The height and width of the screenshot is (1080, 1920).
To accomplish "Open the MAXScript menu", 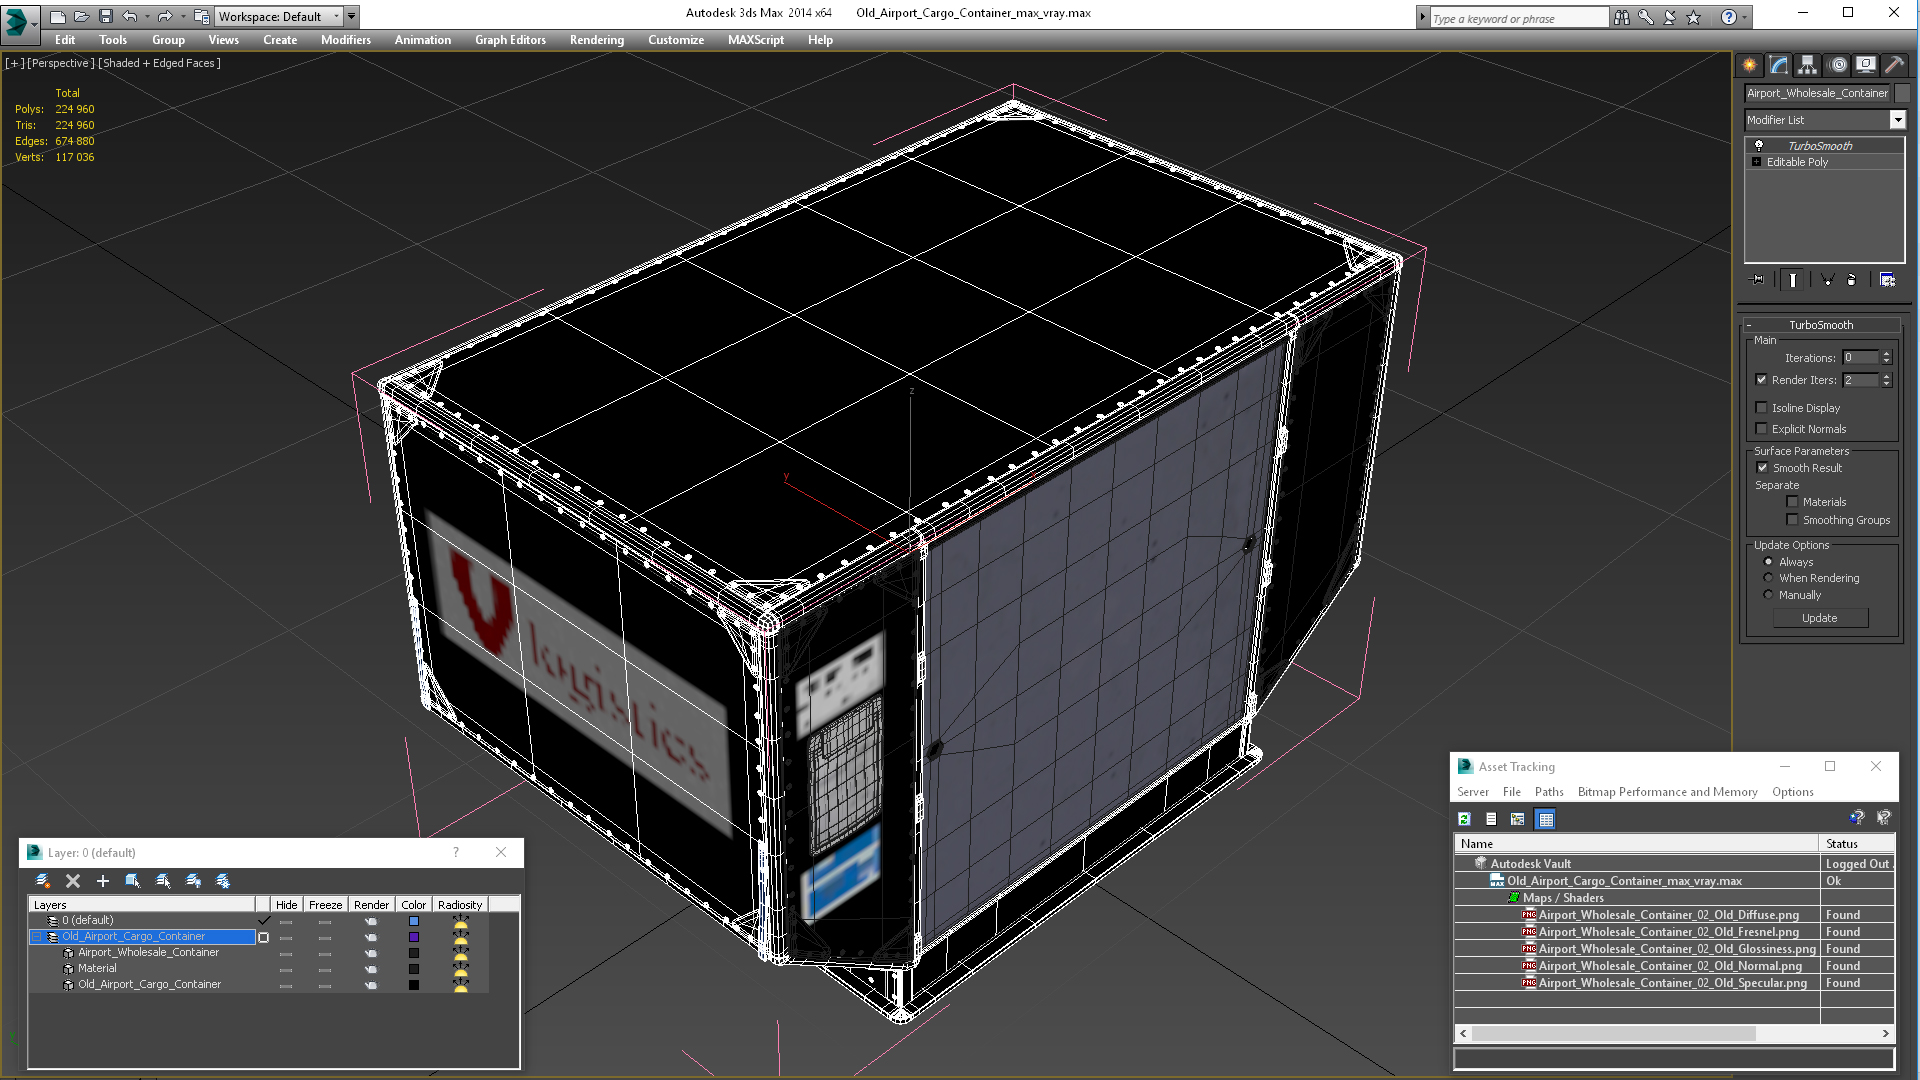I will [756, 40].
